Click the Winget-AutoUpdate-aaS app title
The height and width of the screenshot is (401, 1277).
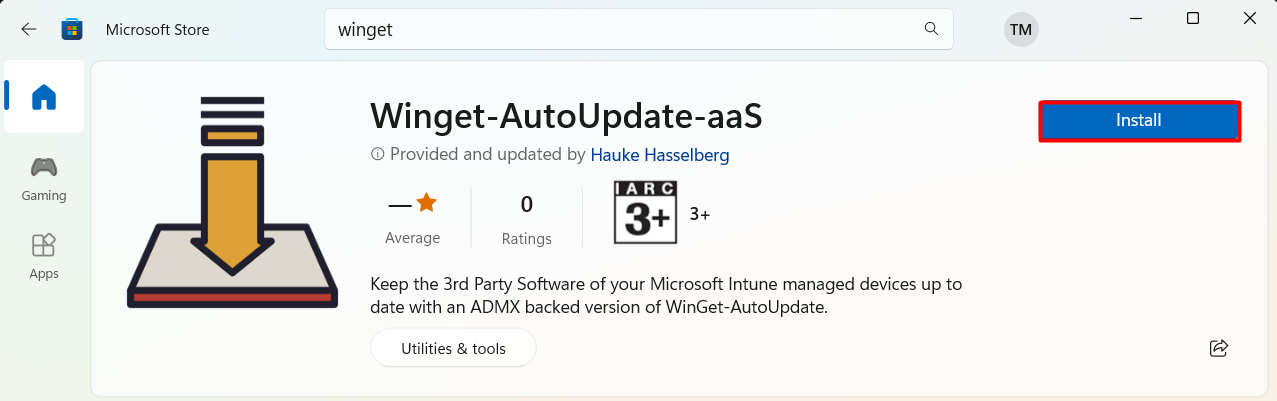click(566, 115)
